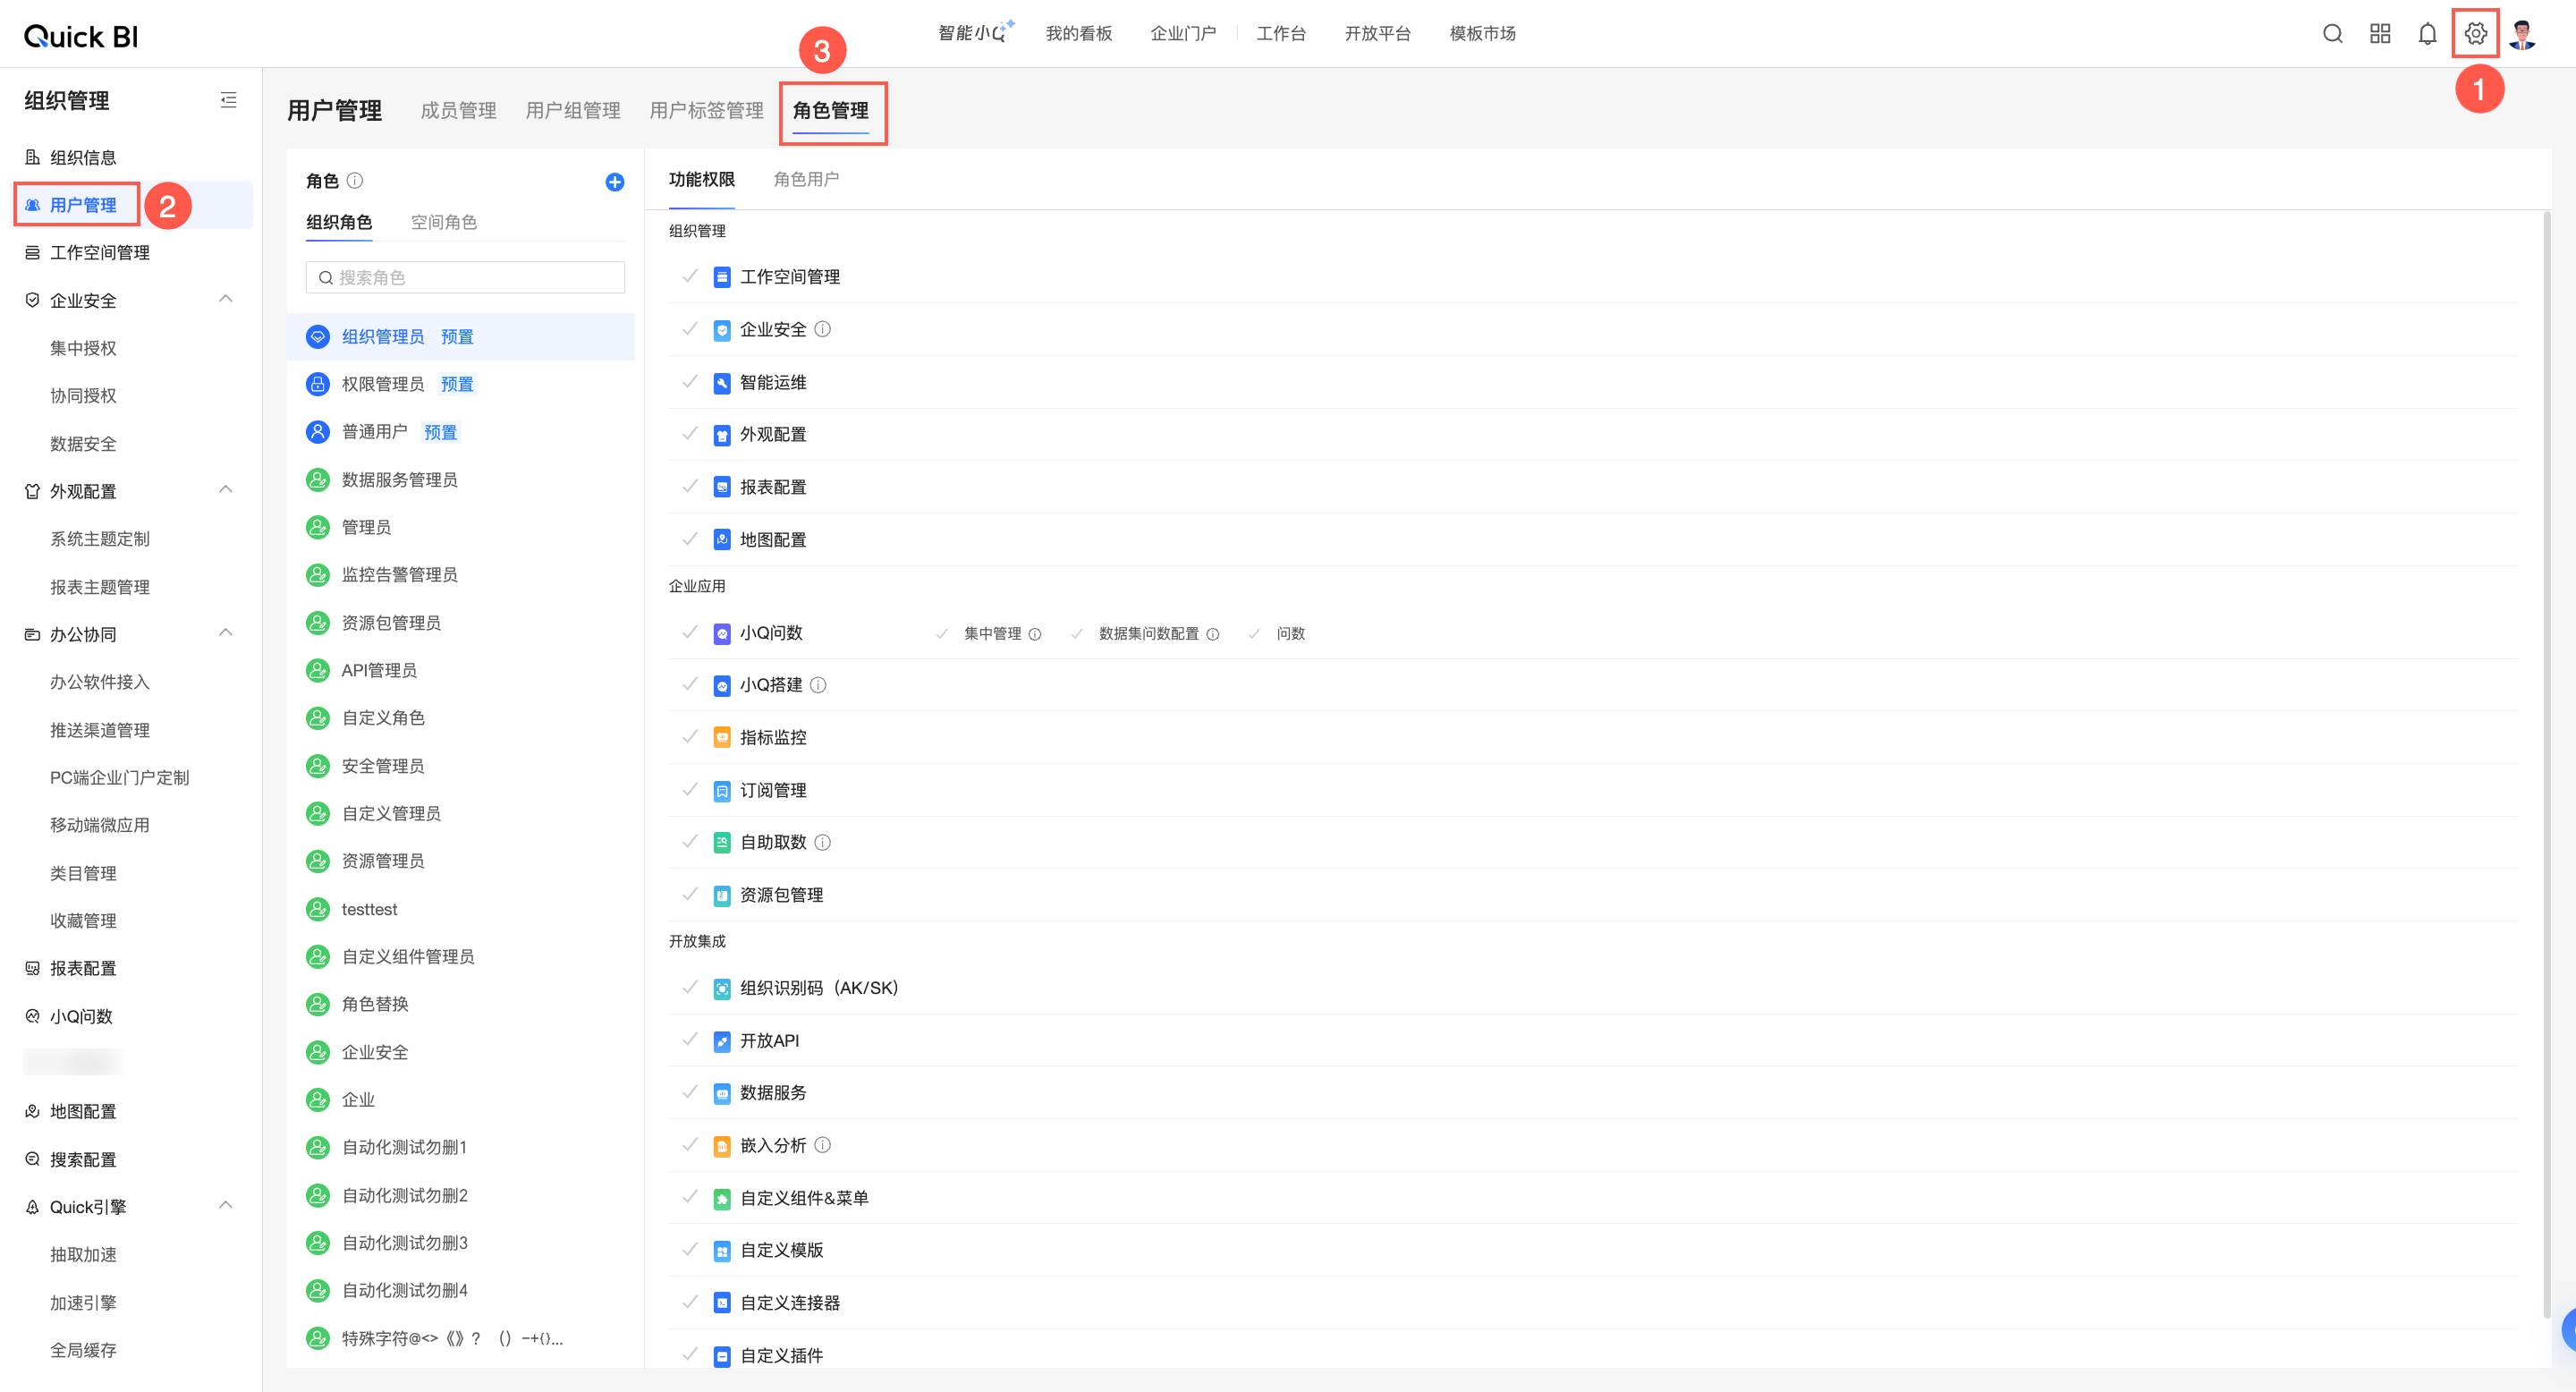Screen dimensions: 2576x1392
Task: Click the 订阅管理 permission icon
Action: click(x=722, y=791)
